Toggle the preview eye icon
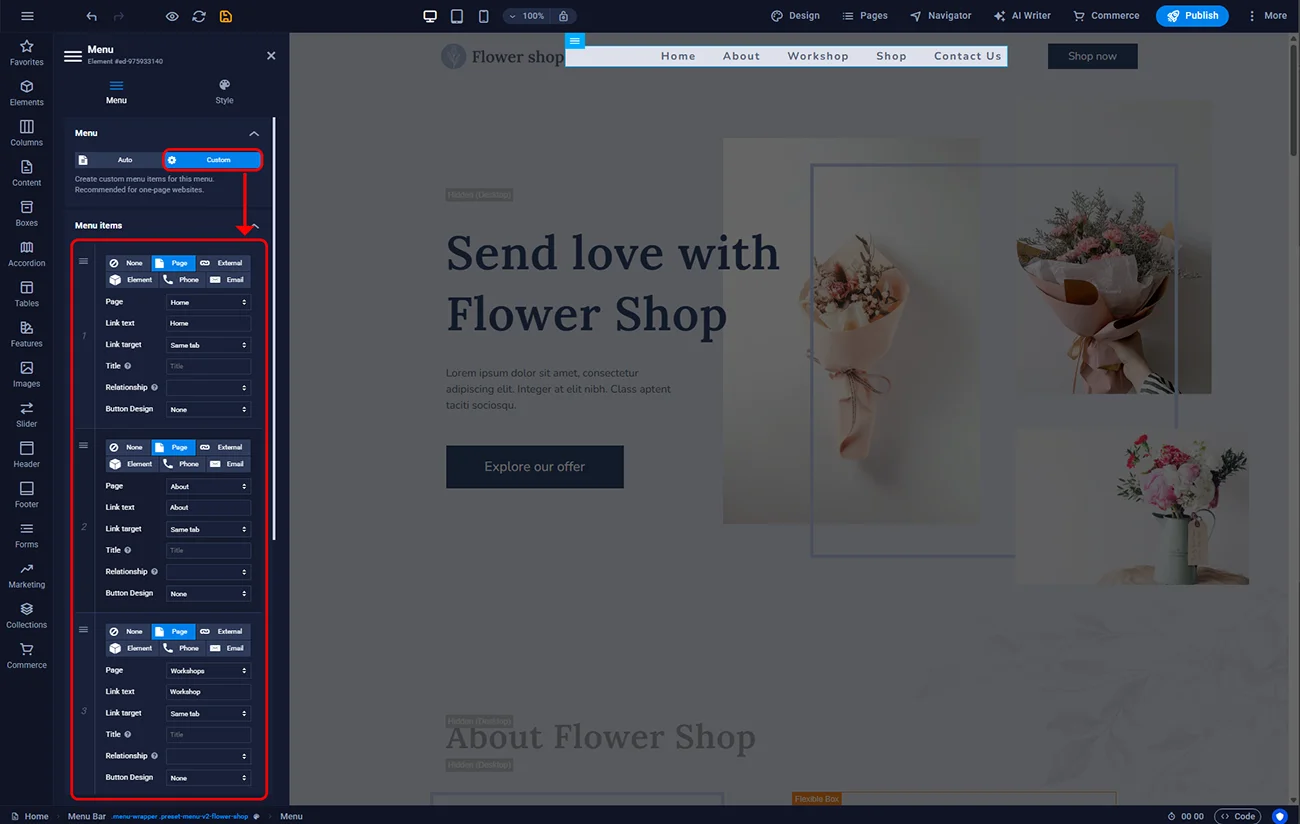This screenshot has height=824, width=1300. [172, 16]
